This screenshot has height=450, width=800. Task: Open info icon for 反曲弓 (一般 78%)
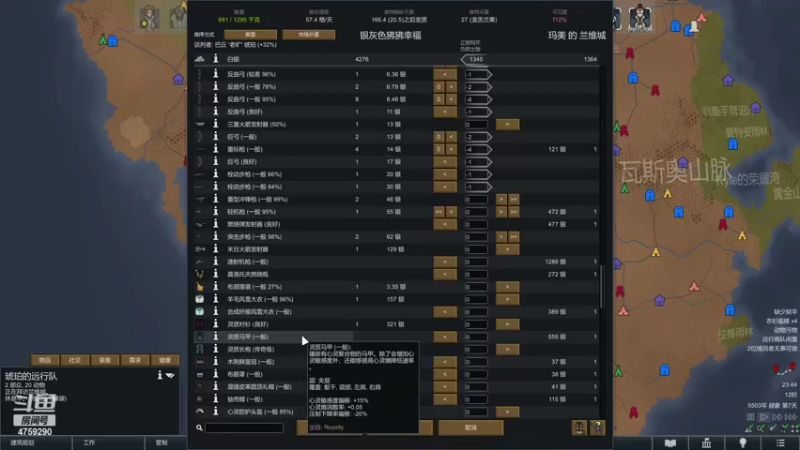pyautogui.click(x=215, y=87)
